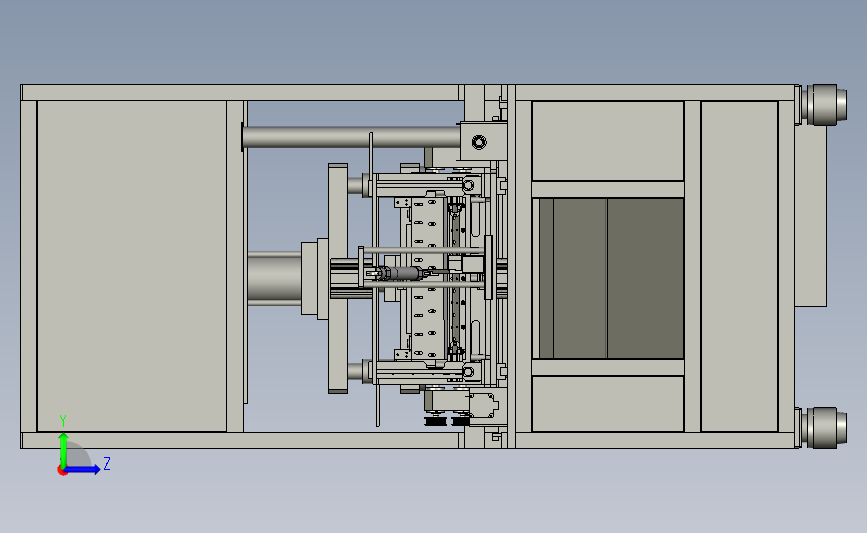Select the long horizontal guide rod near the top

(351, 137)
